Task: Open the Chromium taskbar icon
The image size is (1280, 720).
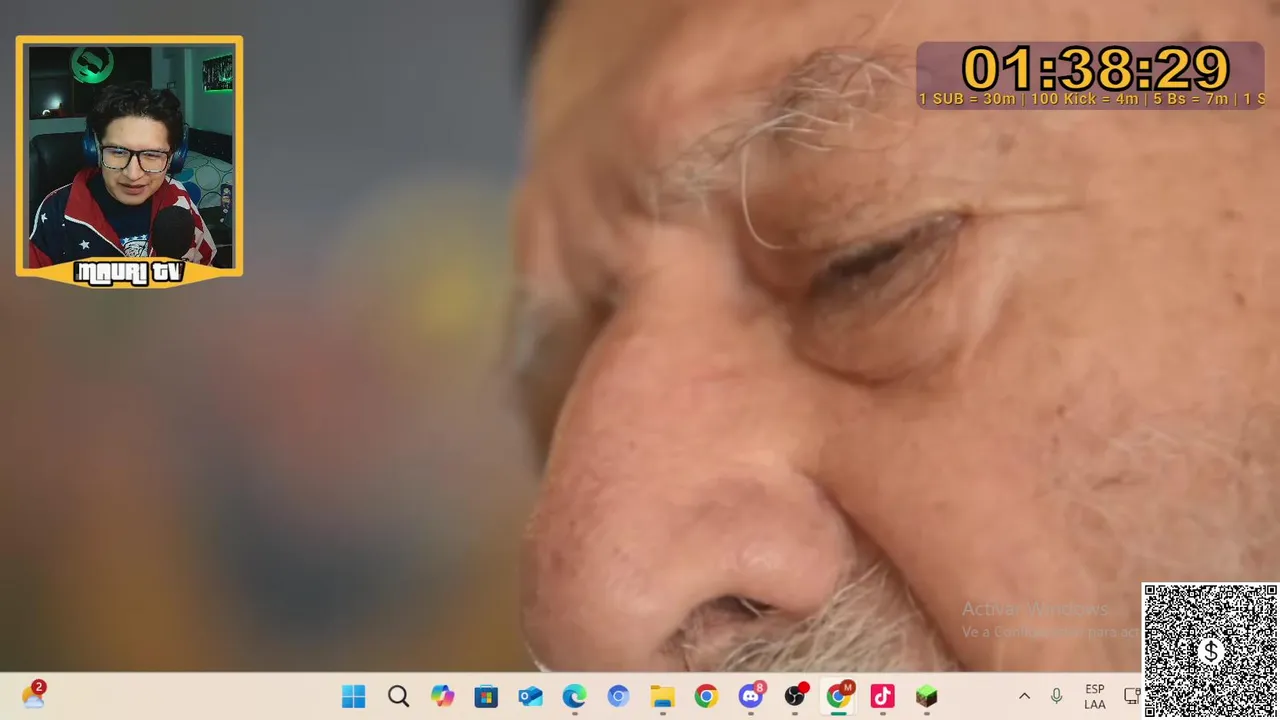Action: [x=618, y=697]
